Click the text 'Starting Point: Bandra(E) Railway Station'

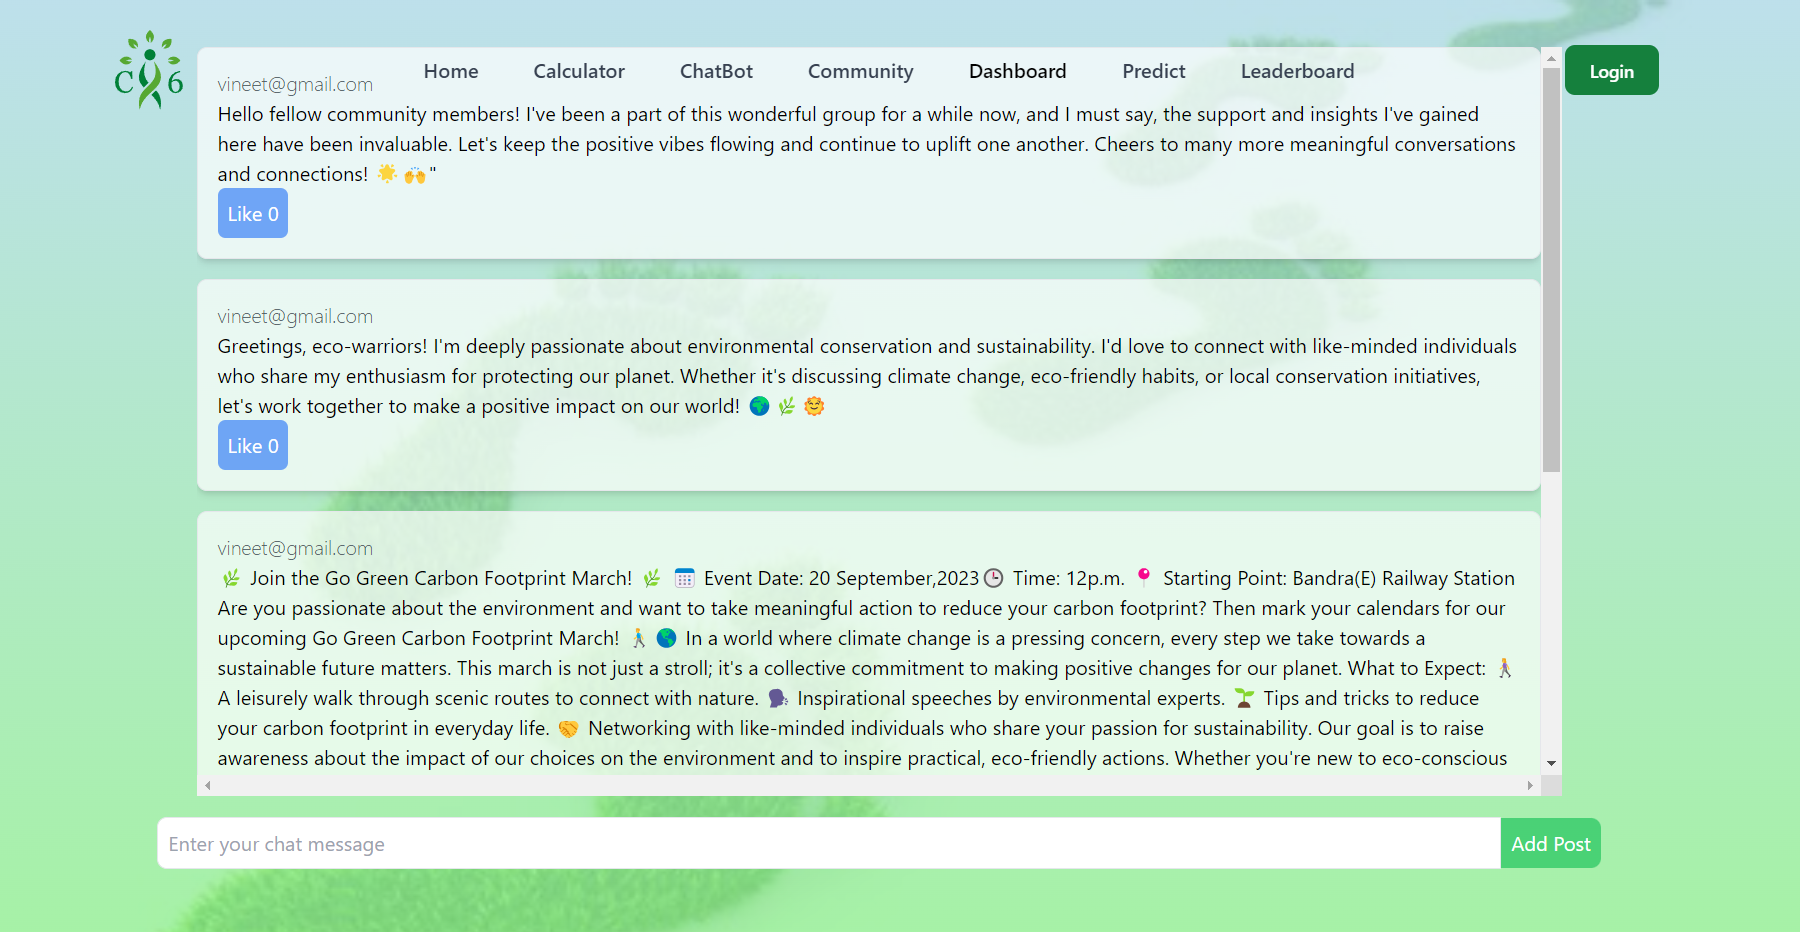pos(1339,578)
